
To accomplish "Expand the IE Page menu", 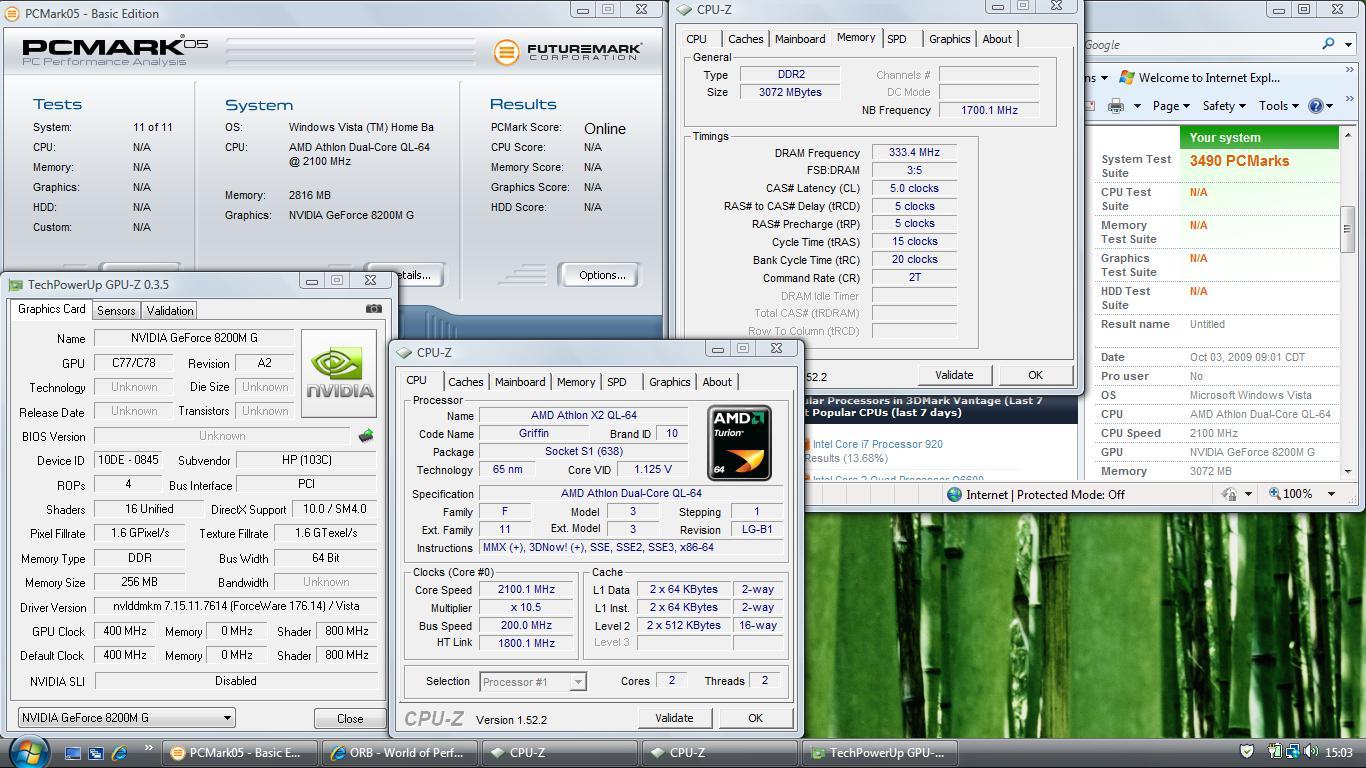I will 1170,106.
